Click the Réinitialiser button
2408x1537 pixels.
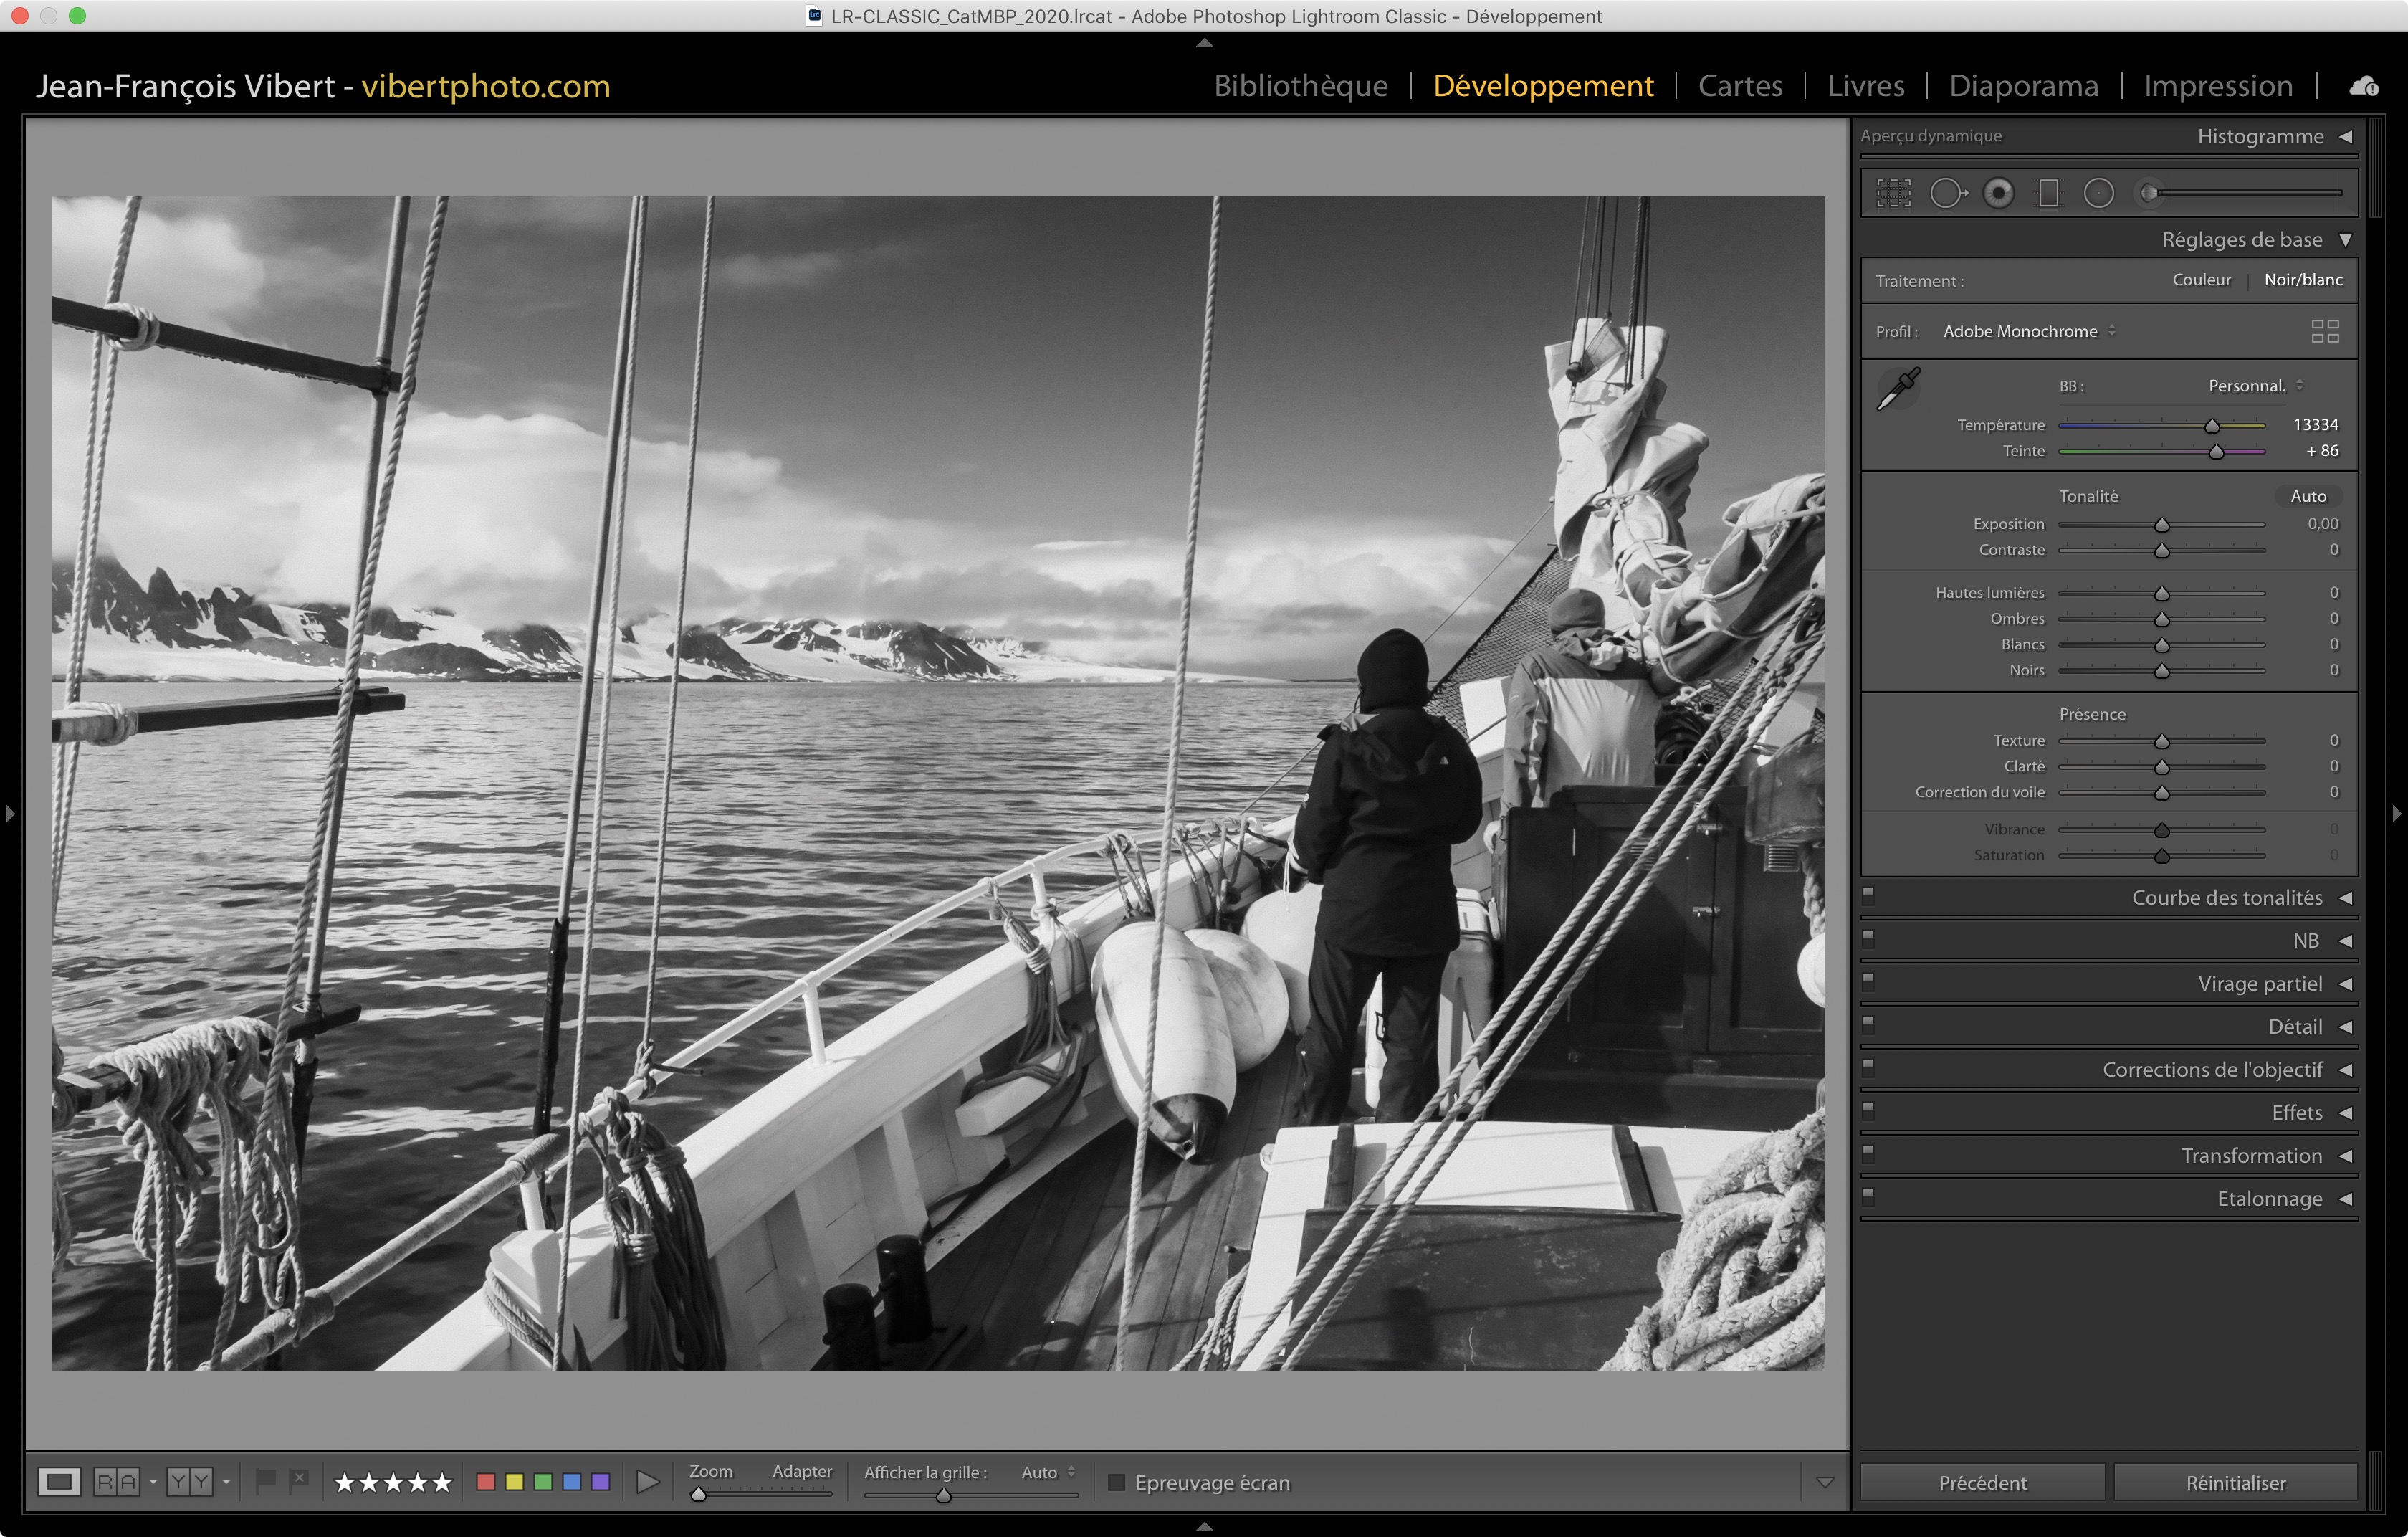pos(2235,1482)
